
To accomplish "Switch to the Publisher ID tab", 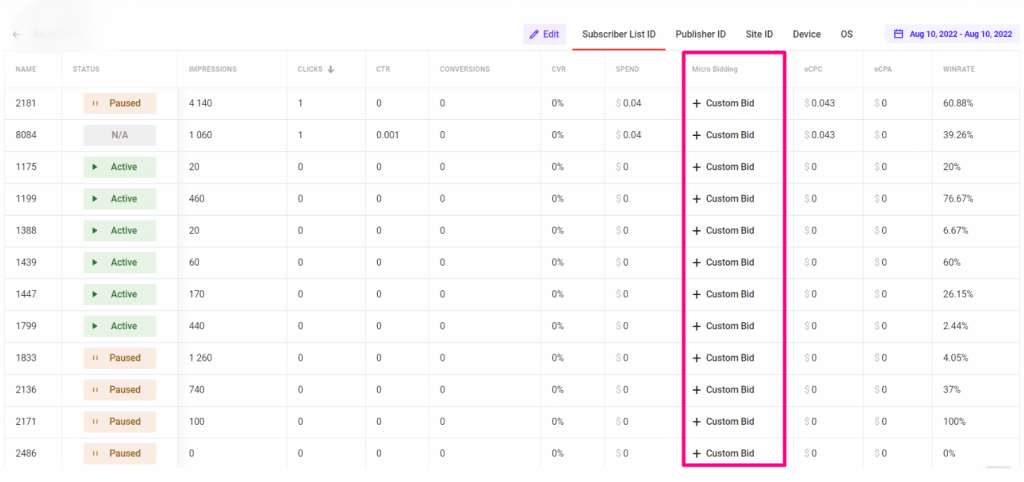I will tap(701, 34).
